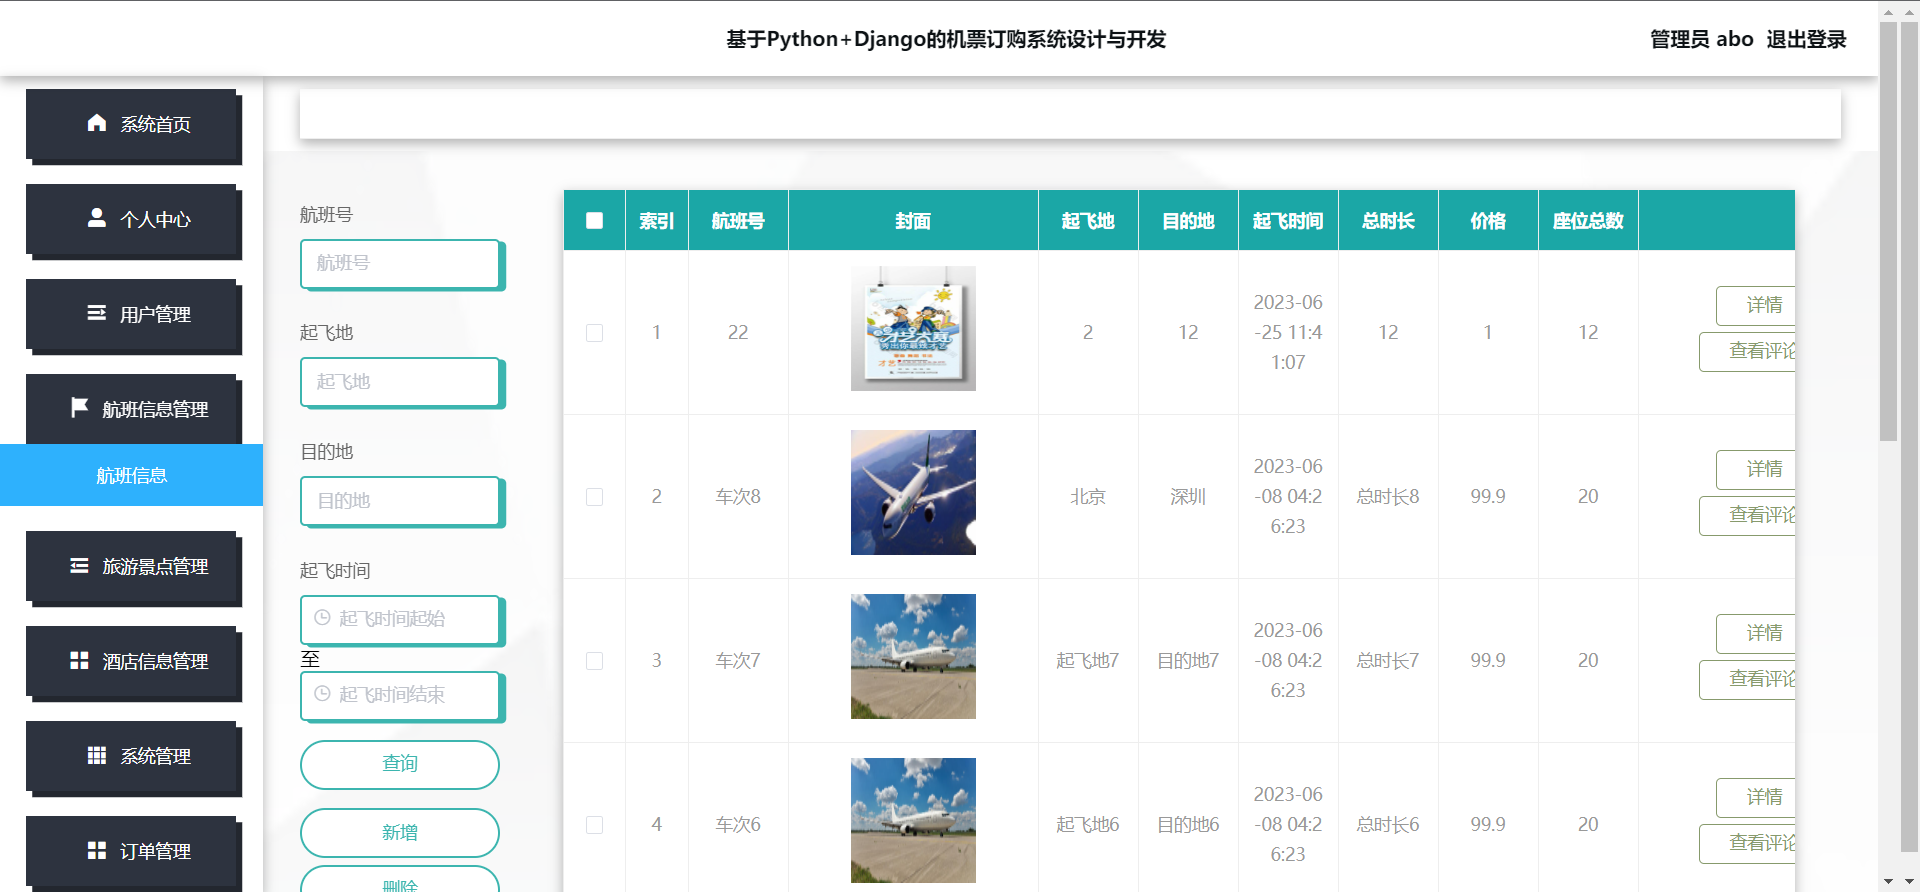Image resolution: width=1920 pixels, height=892 pixels.
Task: Open the 个人中心 menu
Action: [131, 219]
